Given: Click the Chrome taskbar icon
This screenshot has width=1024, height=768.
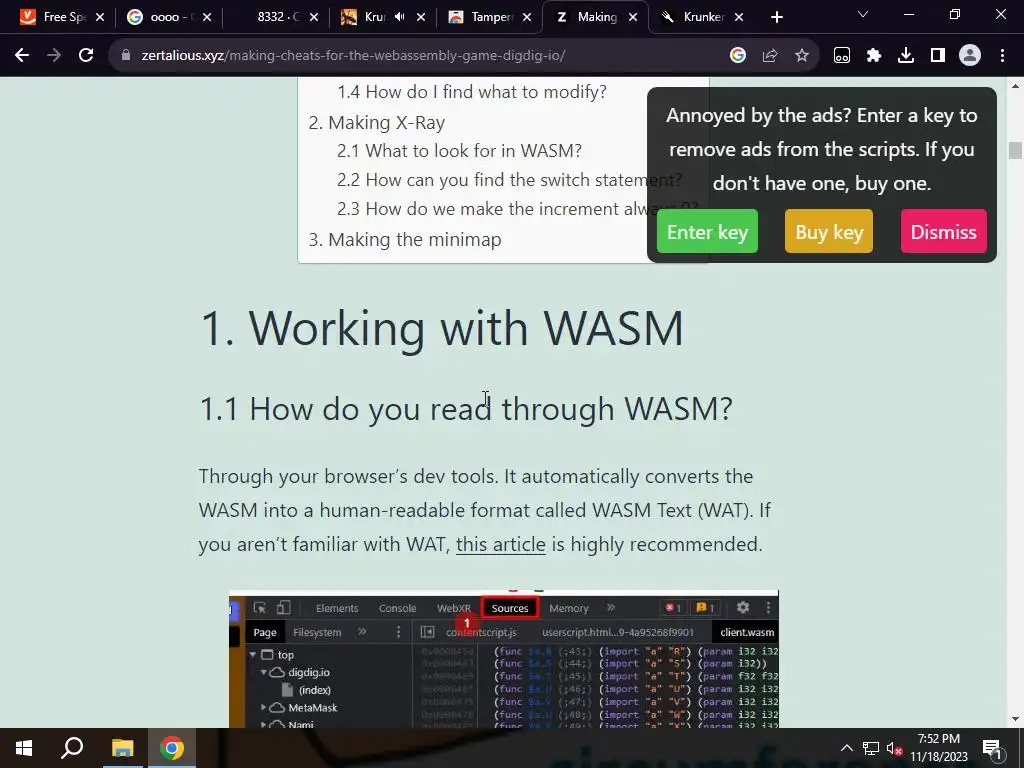Looking at the screenshot, I should (171, 748).
